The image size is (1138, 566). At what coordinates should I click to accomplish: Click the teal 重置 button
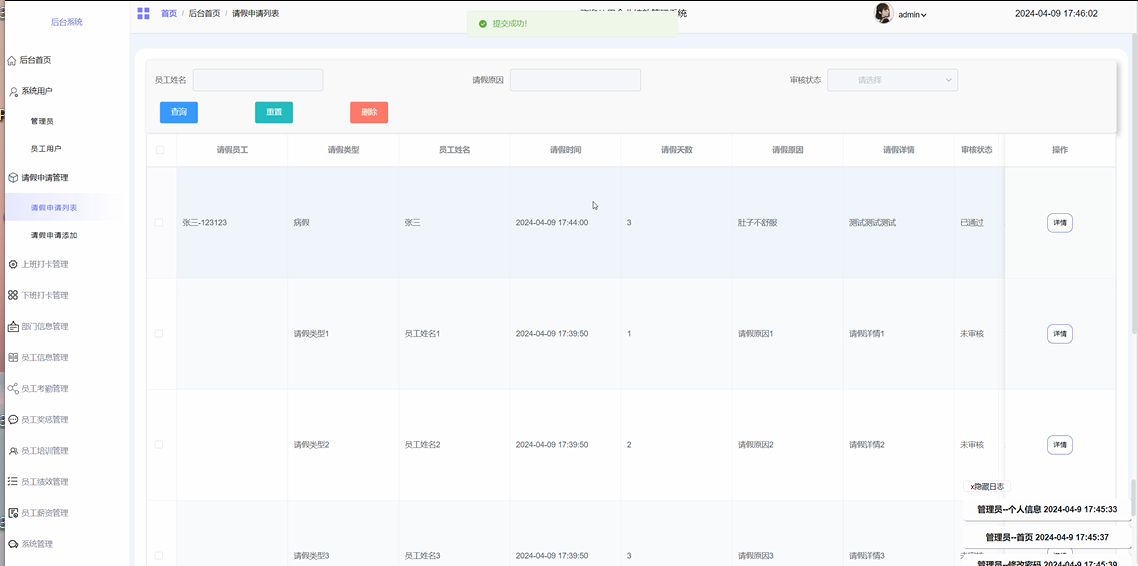(x=274, y=112)
